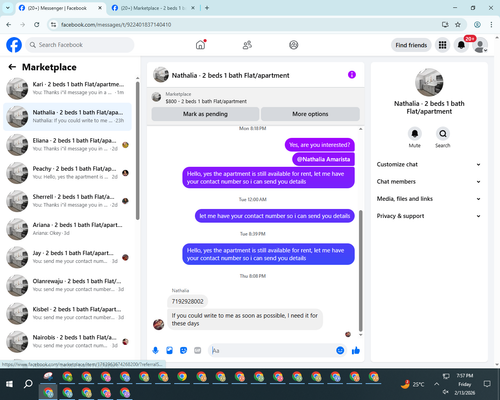Click More options button
The image size is (500, 400).
(310, 114)
